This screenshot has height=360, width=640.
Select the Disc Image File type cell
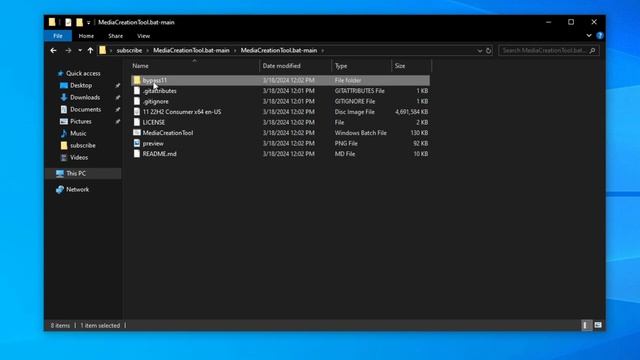[354, 112]
